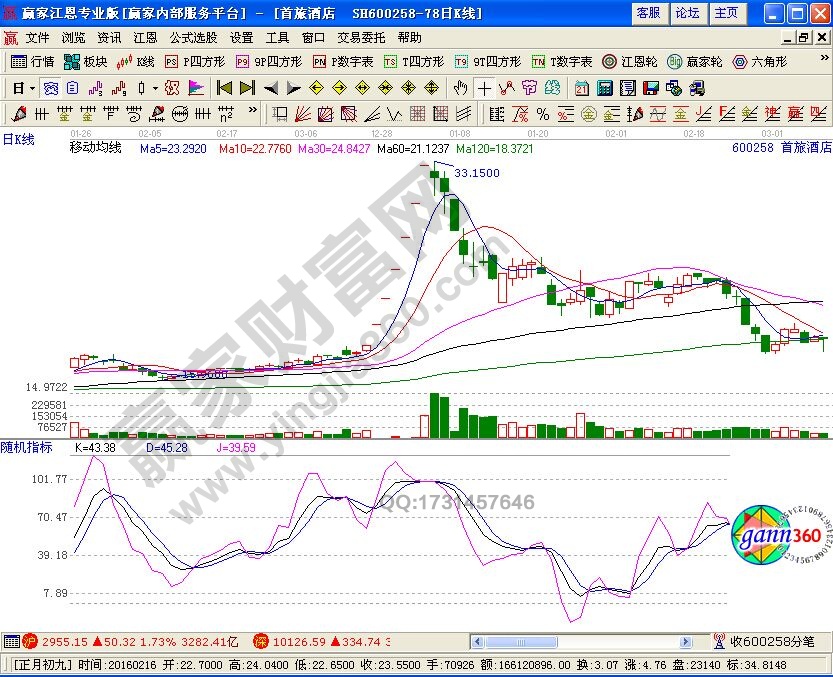Open the 交易委托 menu
The width and height of the screenshot is (833, 677).
[x=360, y=37]
